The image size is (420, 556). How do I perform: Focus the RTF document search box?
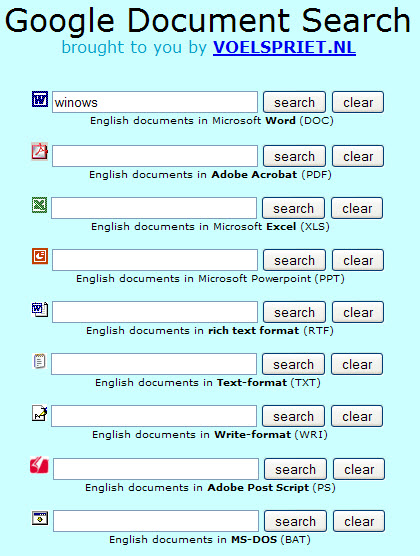tap(155, 312)
